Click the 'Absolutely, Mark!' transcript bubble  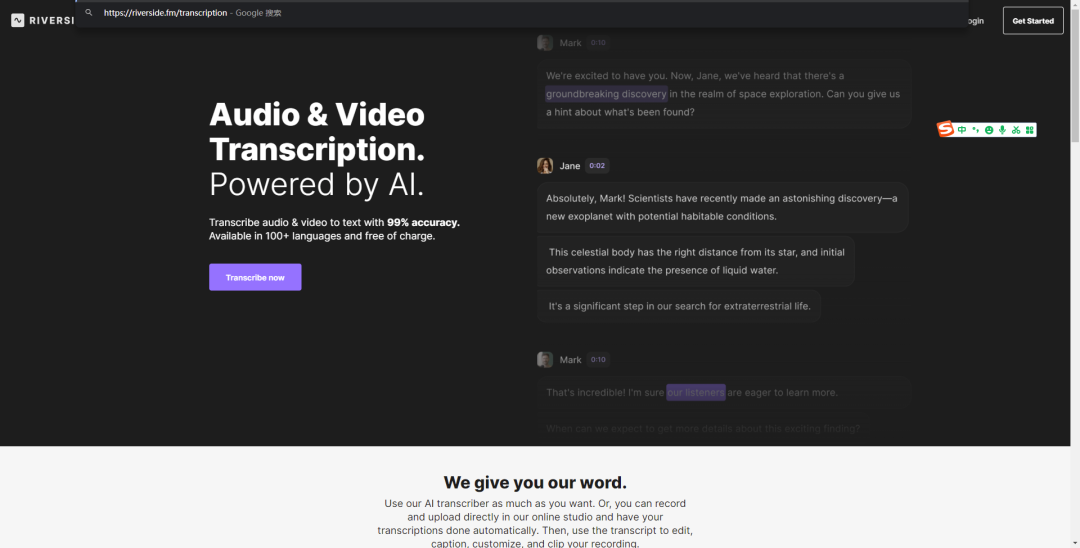coord(722,207)
